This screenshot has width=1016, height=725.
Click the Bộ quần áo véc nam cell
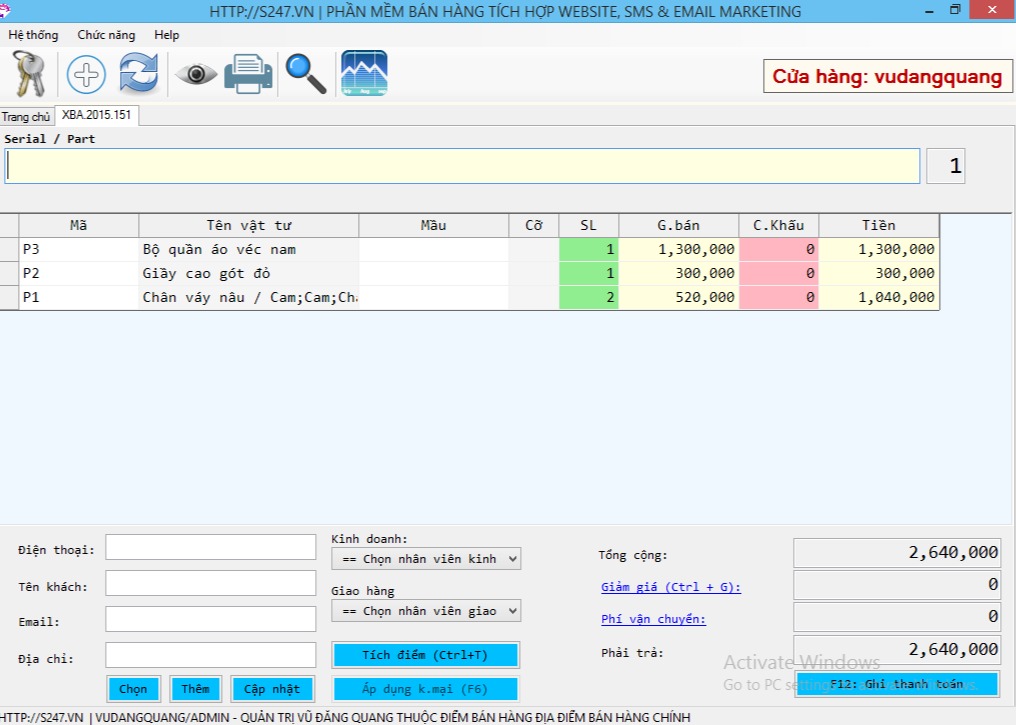(x=249, y=249)
